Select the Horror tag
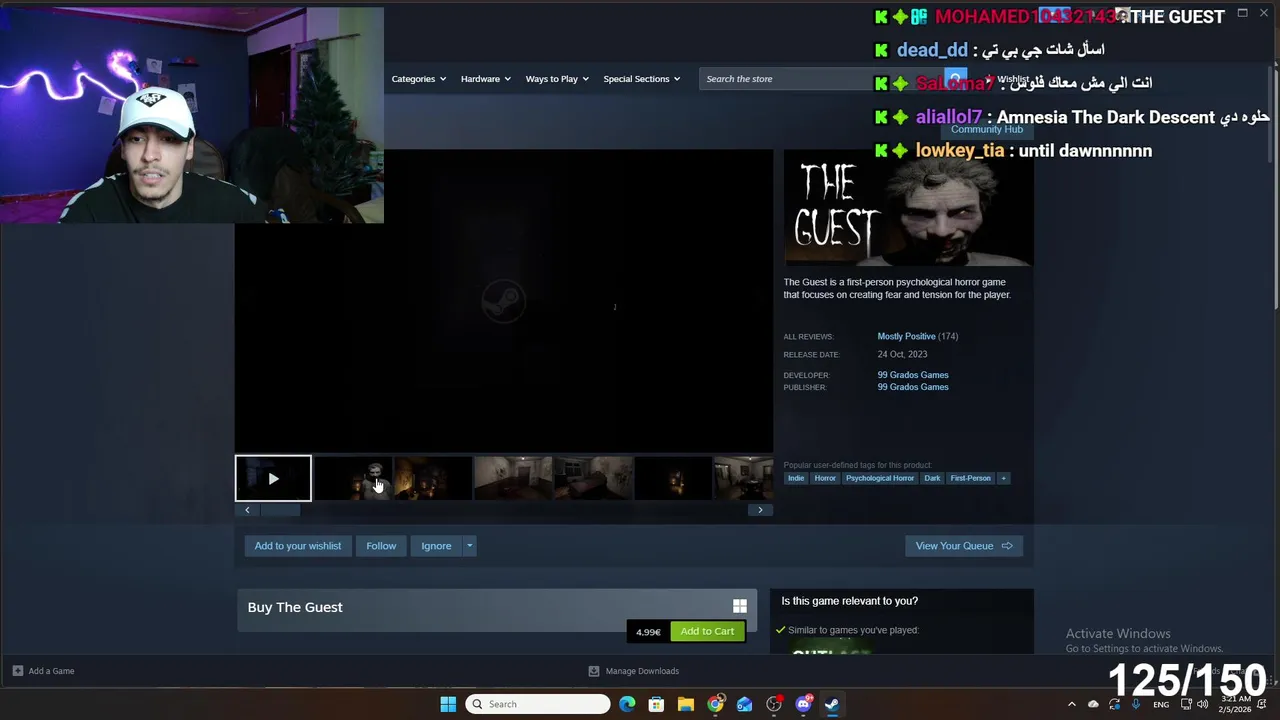This screenshot has width=1280, height=720. pos(825,478)
